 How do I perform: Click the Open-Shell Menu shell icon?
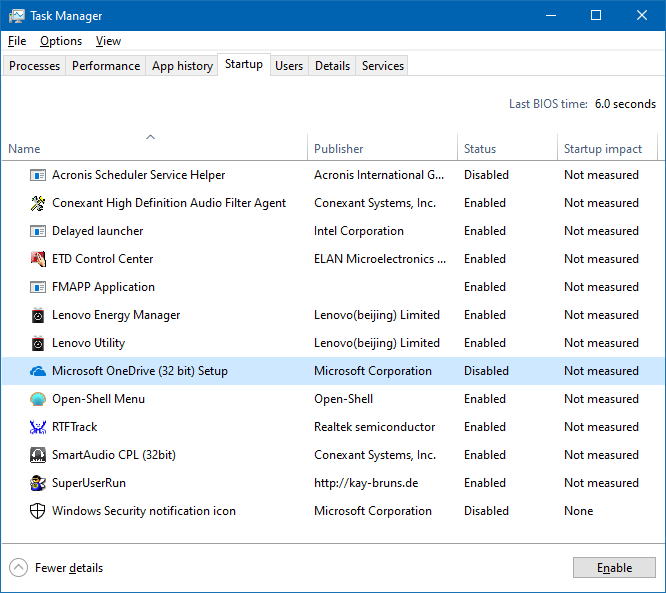pos(38,399)
